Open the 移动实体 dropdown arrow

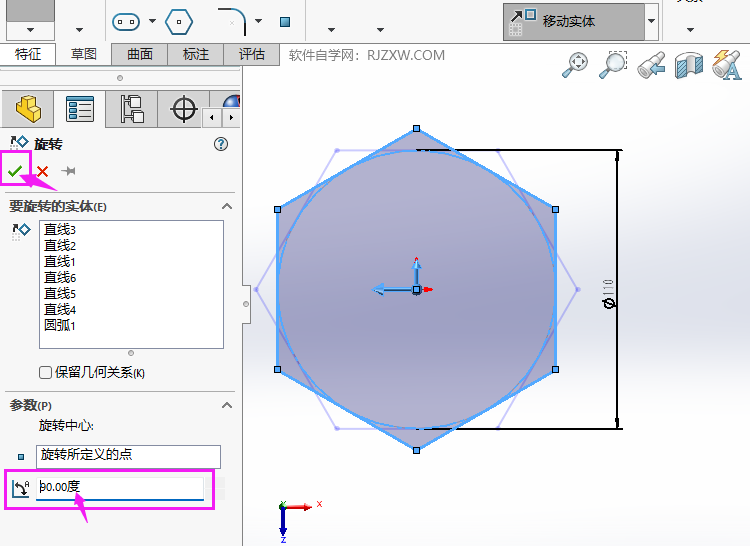(652, 21)
